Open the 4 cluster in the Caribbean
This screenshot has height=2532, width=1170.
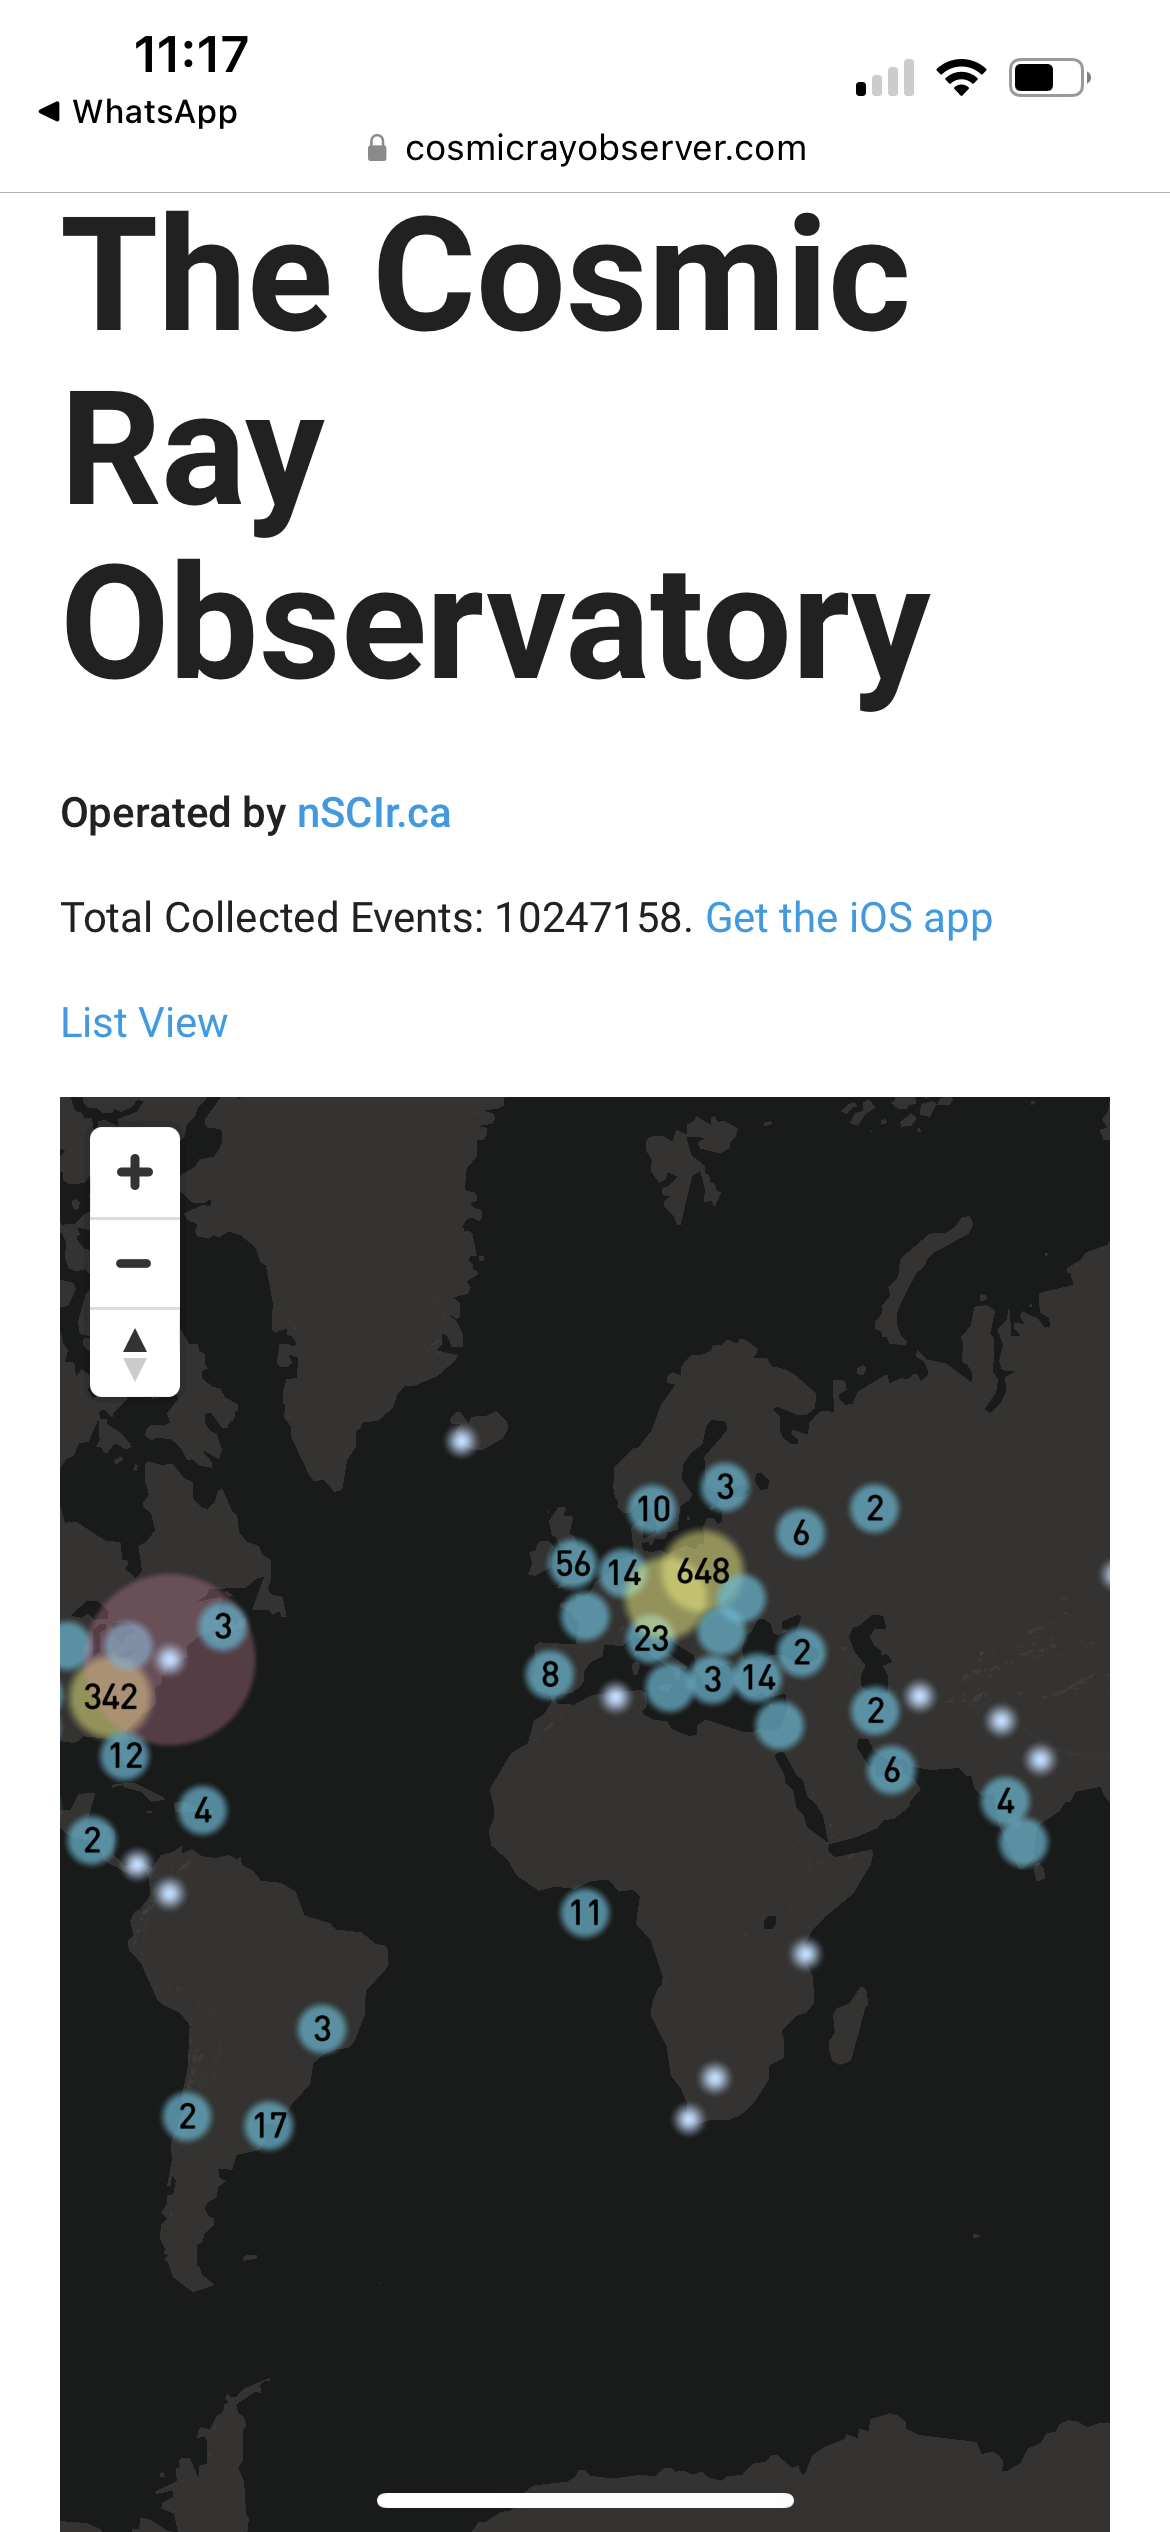(203, 1809)
